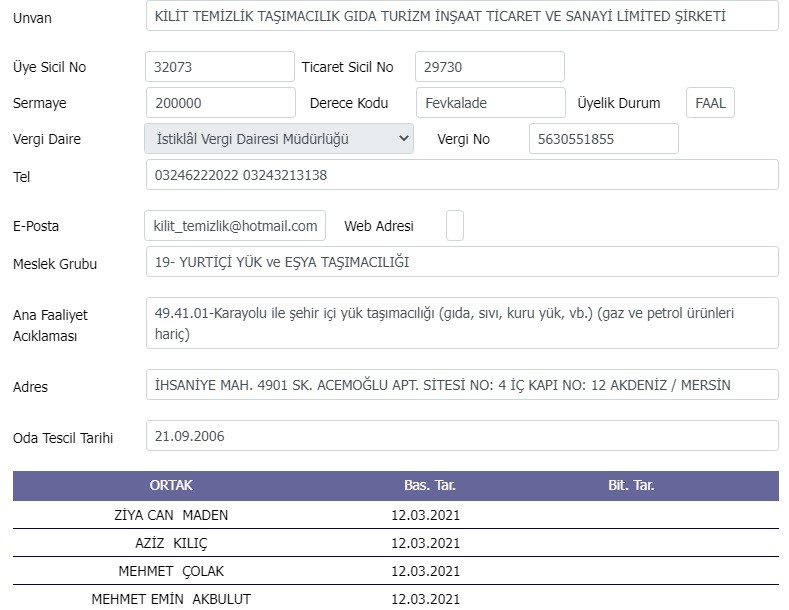Open the Vergi Daire dropdown
This screenshot has width=789, height=610.
tap(279, 139)
